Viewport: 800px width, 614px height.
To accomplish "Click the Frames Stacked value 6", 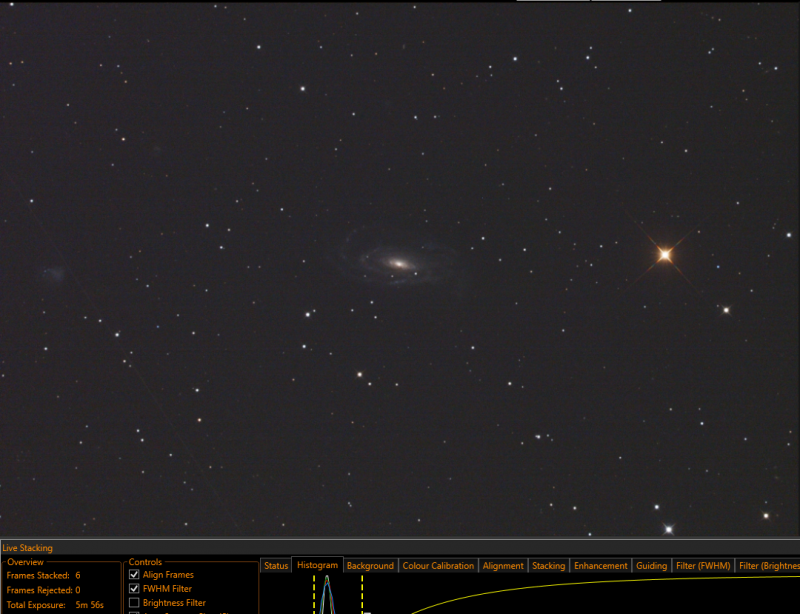I will (x=78, y=575).
